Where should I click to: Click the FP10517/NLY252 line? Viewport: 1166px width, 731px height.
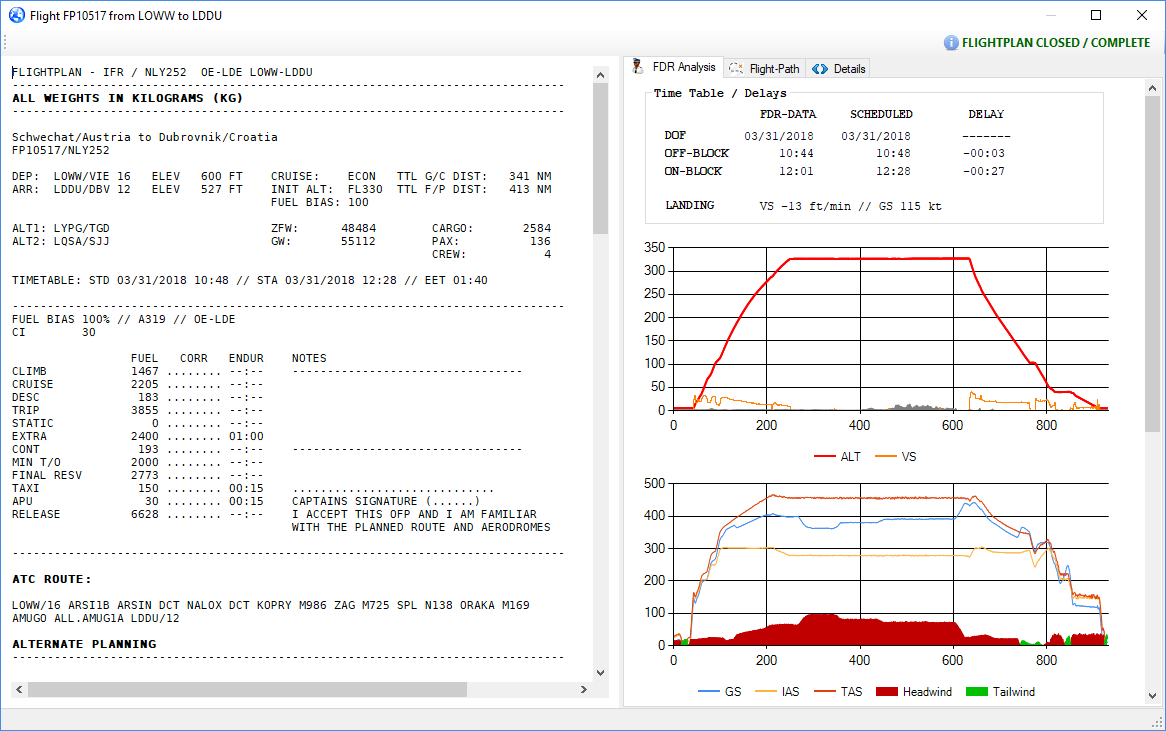pyautogui.click(x=60, y=150)
